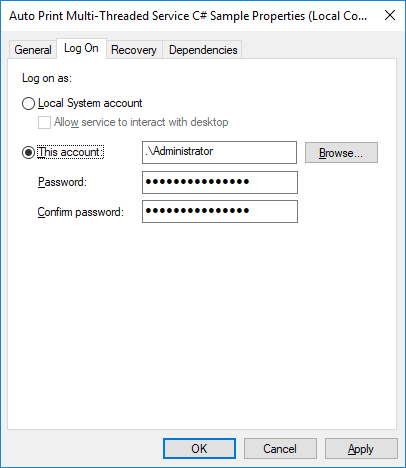Screen dimensions: 406x468
Task: Focus the Confirm password input field
Action: (x=220, y=211)
